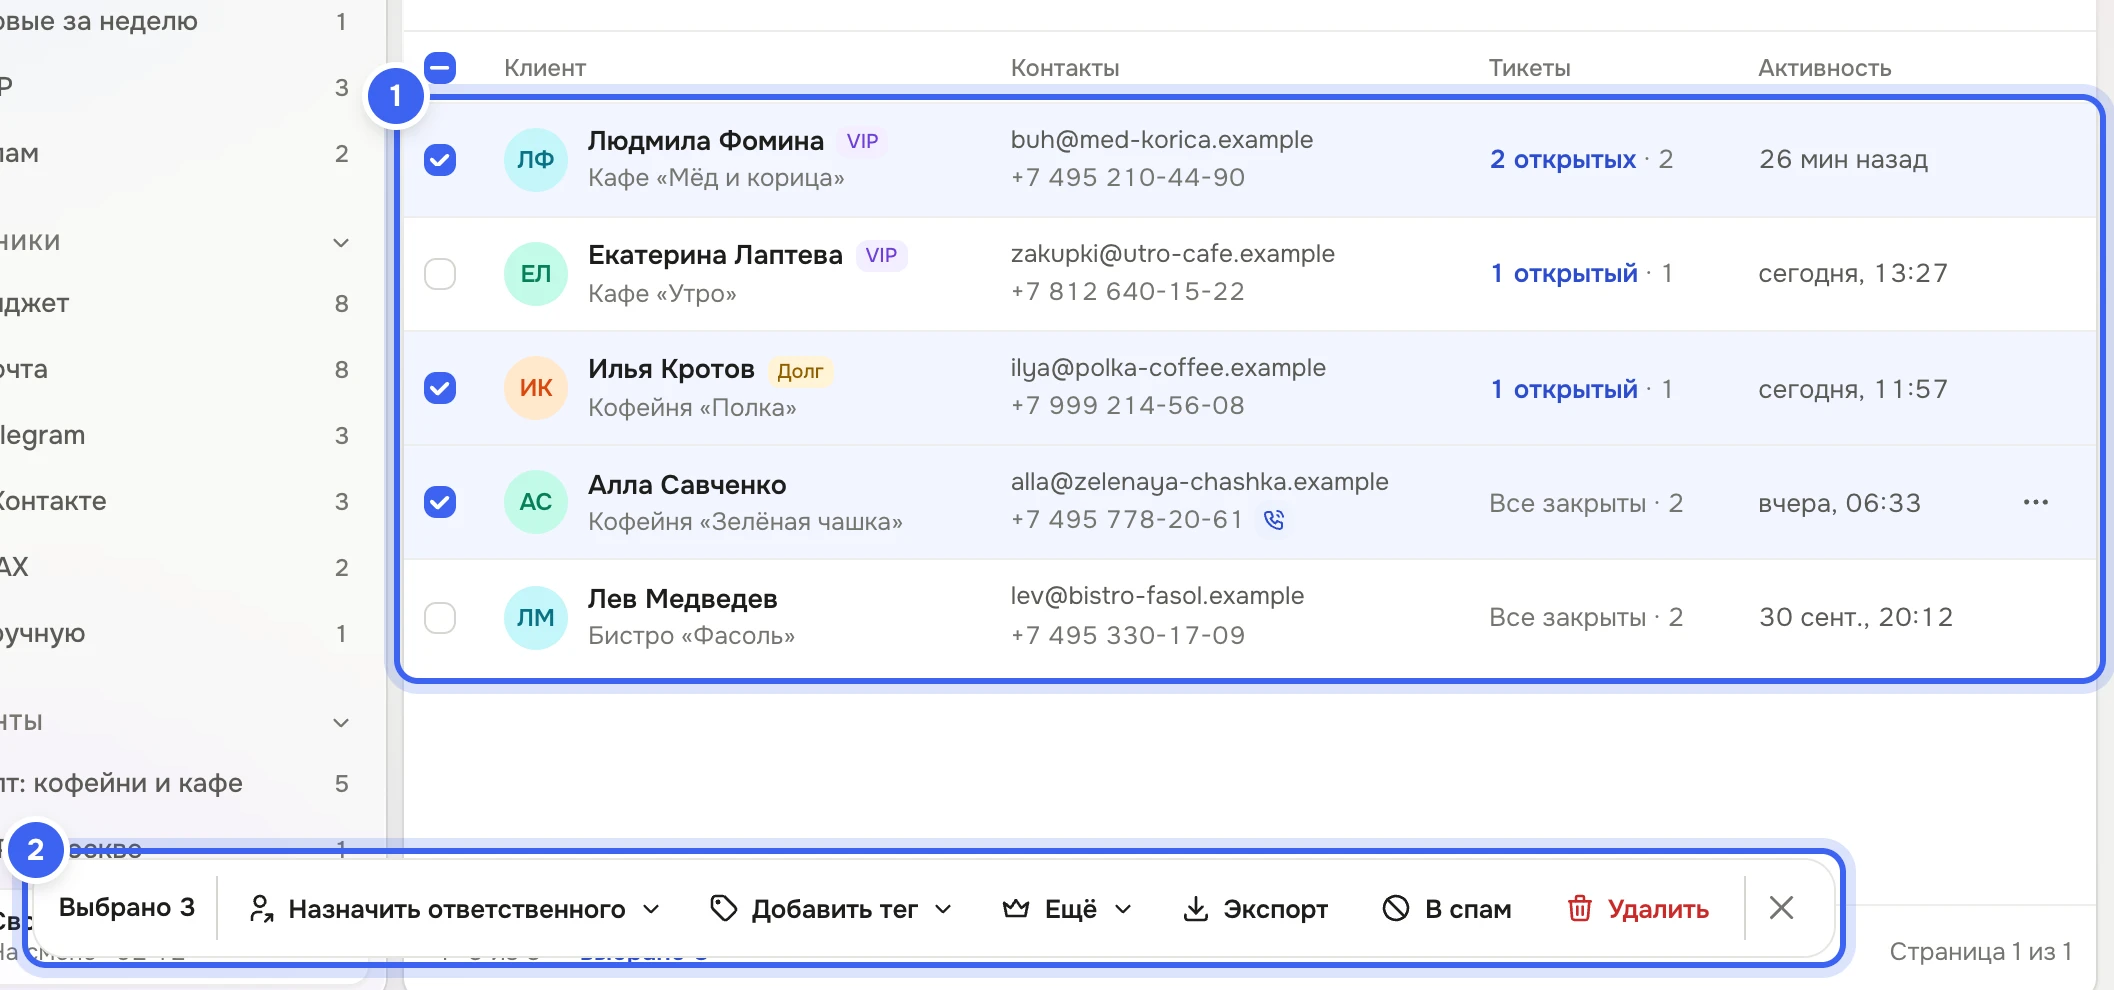Click email lev@bistro-fasol.example

(x=1157, y=596)
